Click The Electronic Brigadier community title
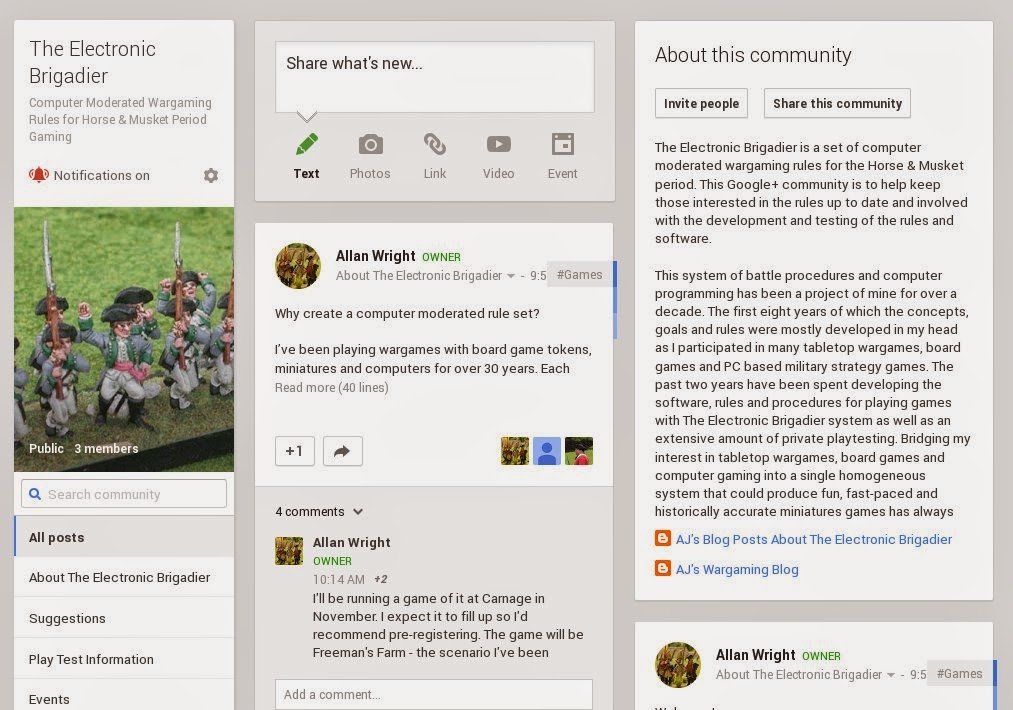Viewport: 1013px width, 710px height. (x=92, y=62)
